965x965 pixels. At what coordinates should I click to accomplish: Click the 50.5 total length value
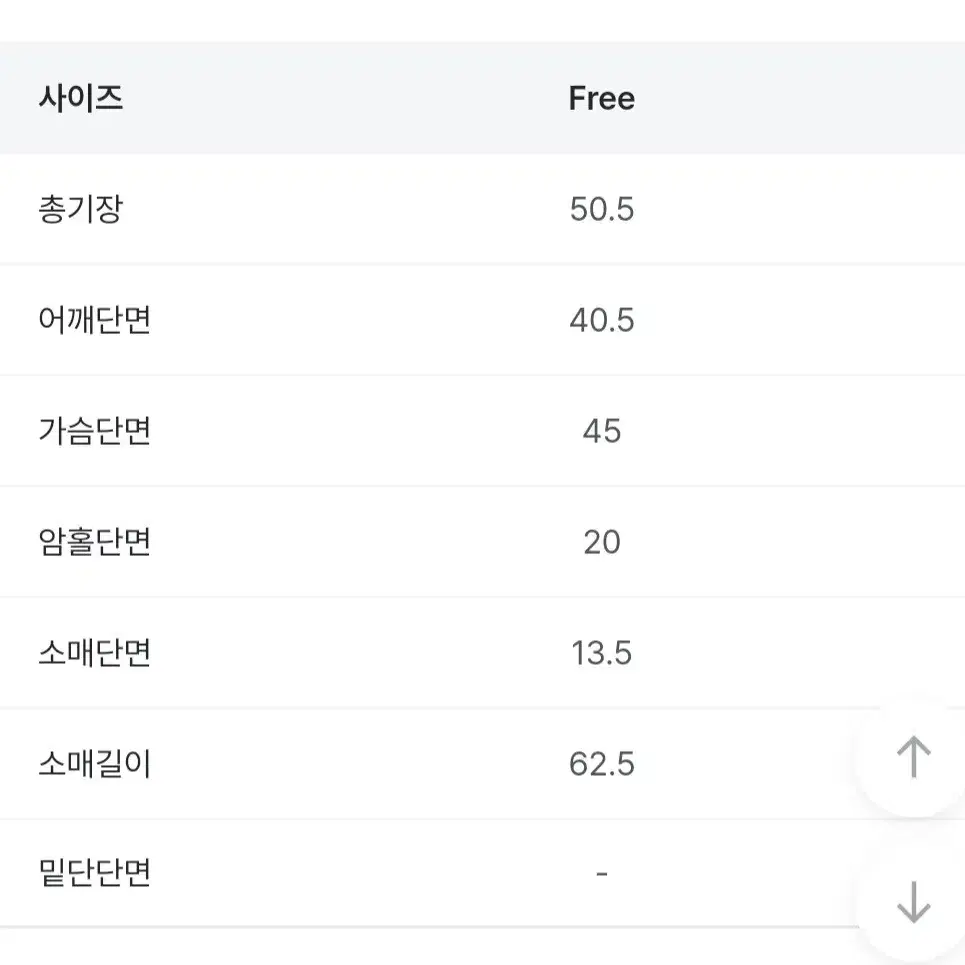click(x=601, y=209)
